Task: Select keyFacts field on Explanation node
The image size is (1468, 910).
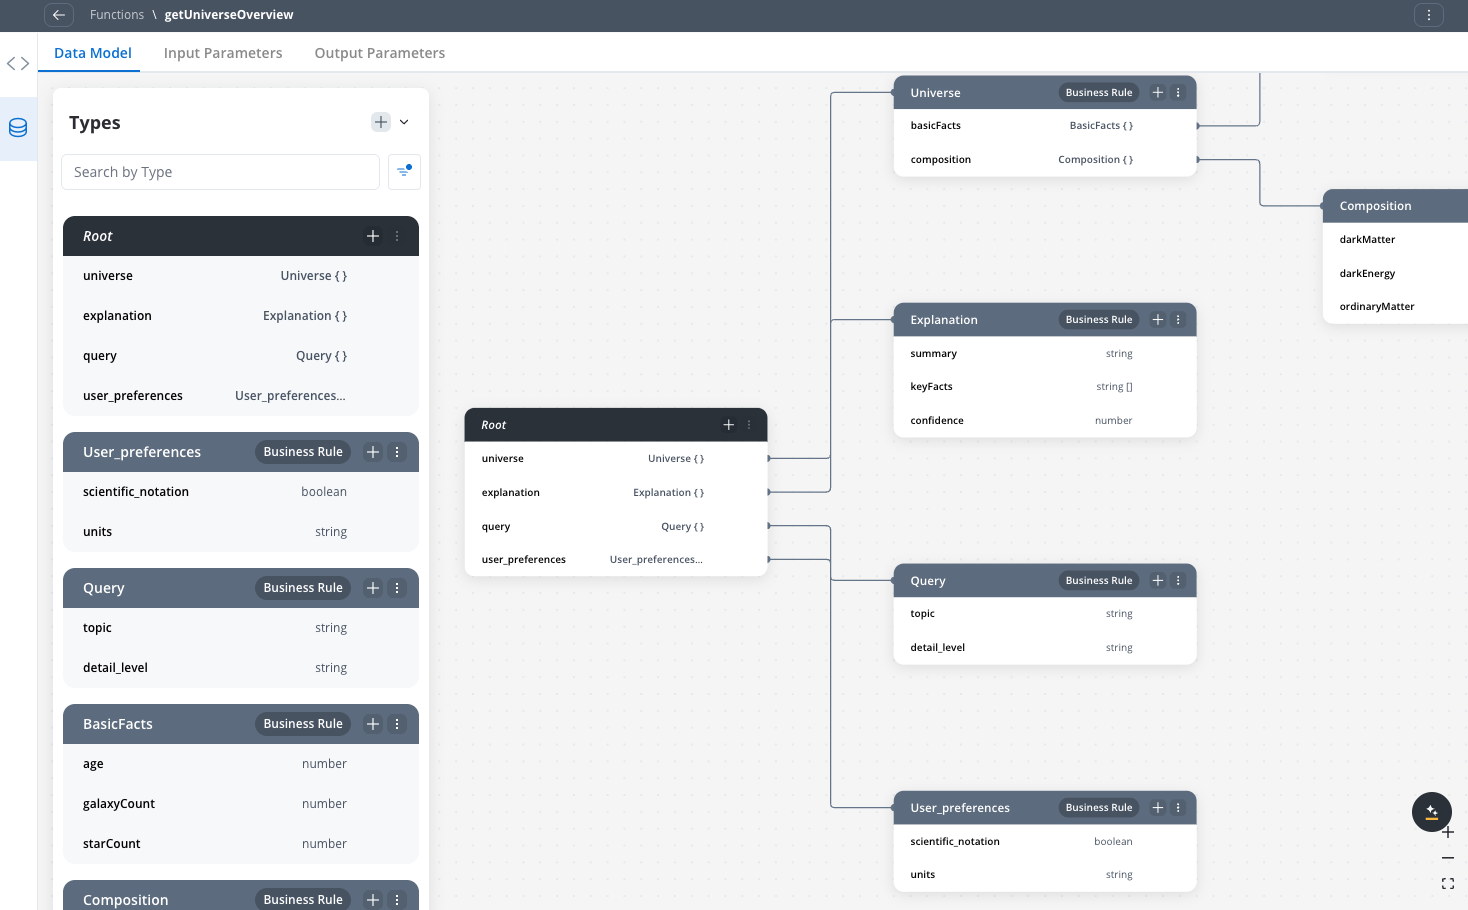Action: (x=1045, y=387)
